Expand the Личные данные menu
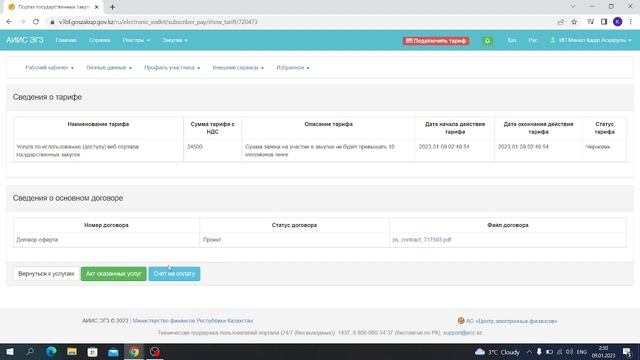 point(109,68)
